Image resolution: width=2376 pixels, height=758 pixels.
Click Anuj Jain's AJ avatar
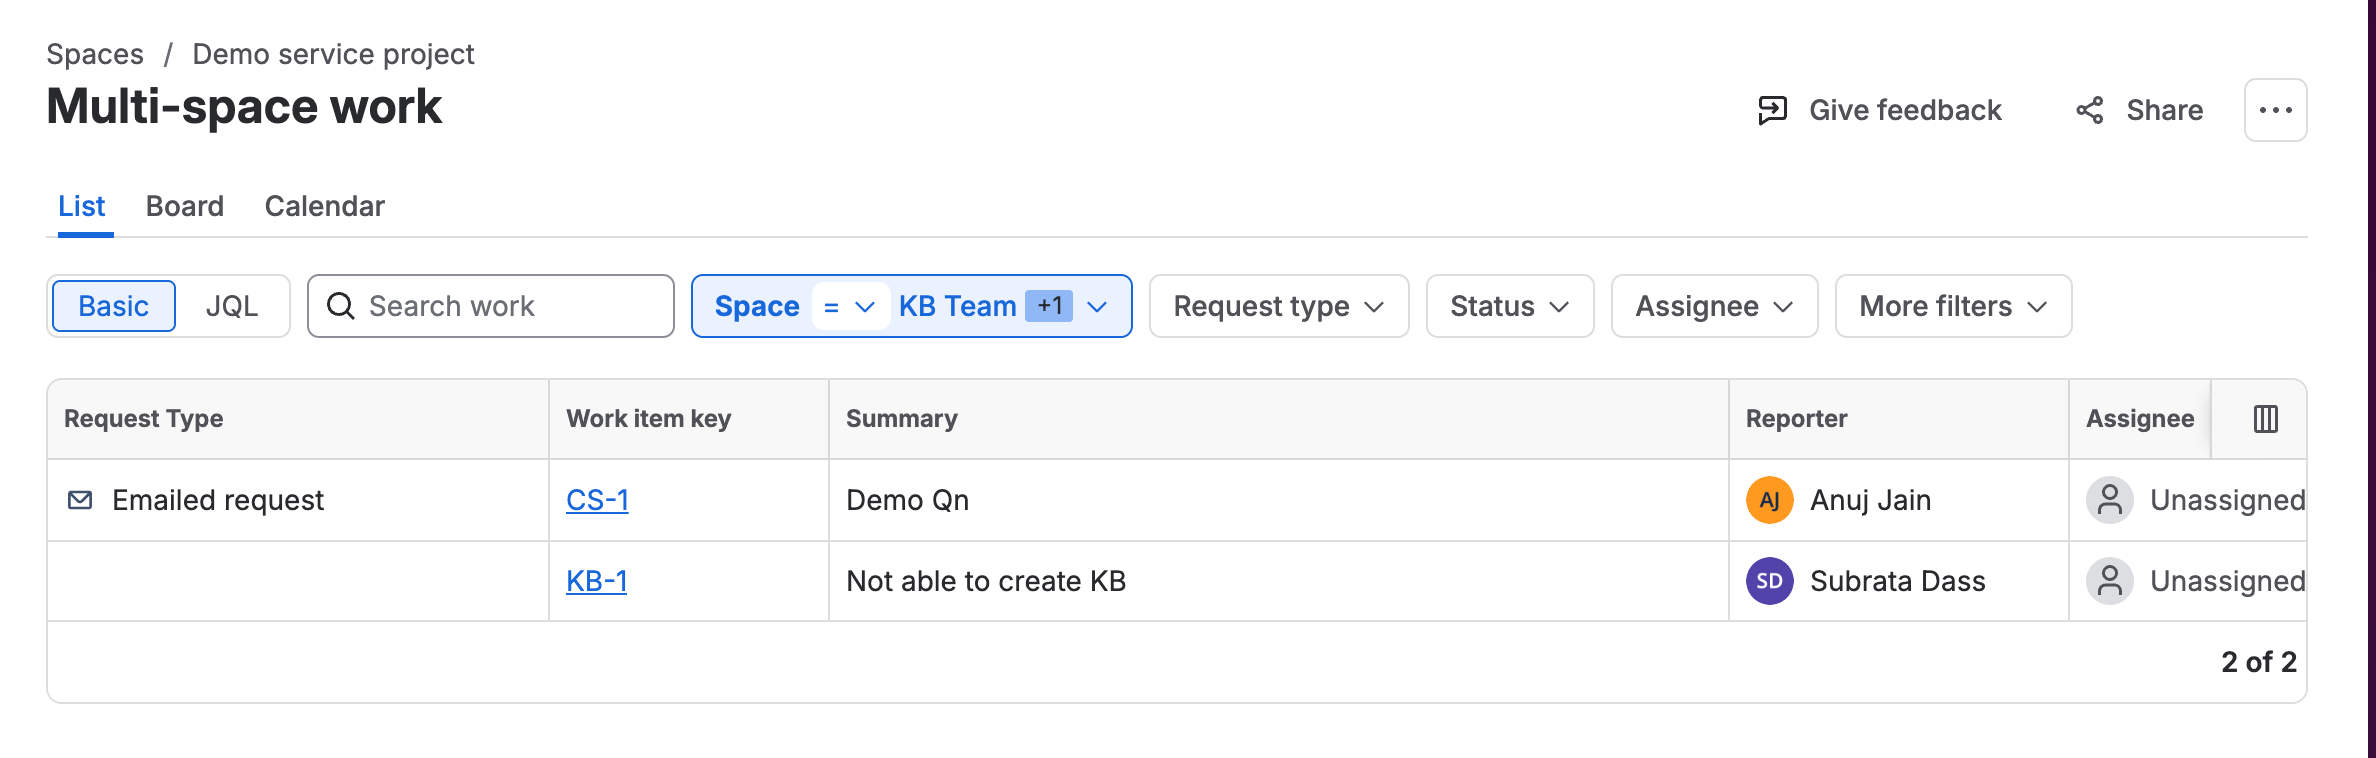tap(1769, 500)
